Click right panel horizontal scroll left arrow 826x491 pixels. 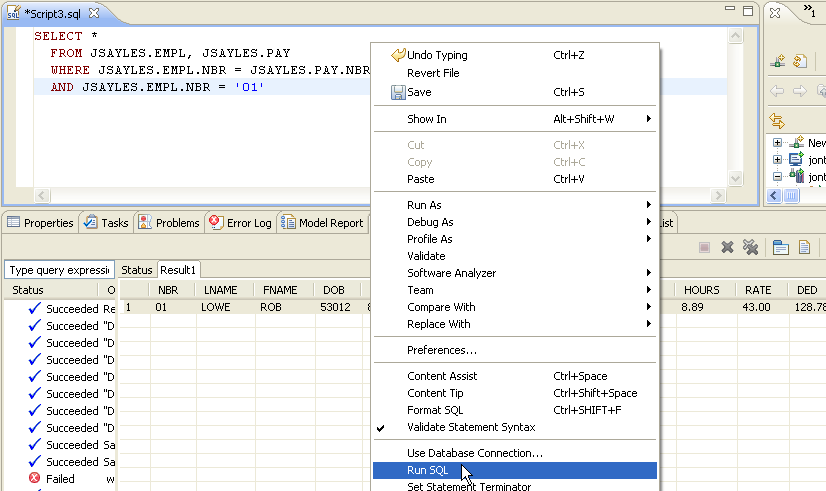click(774, 196)
